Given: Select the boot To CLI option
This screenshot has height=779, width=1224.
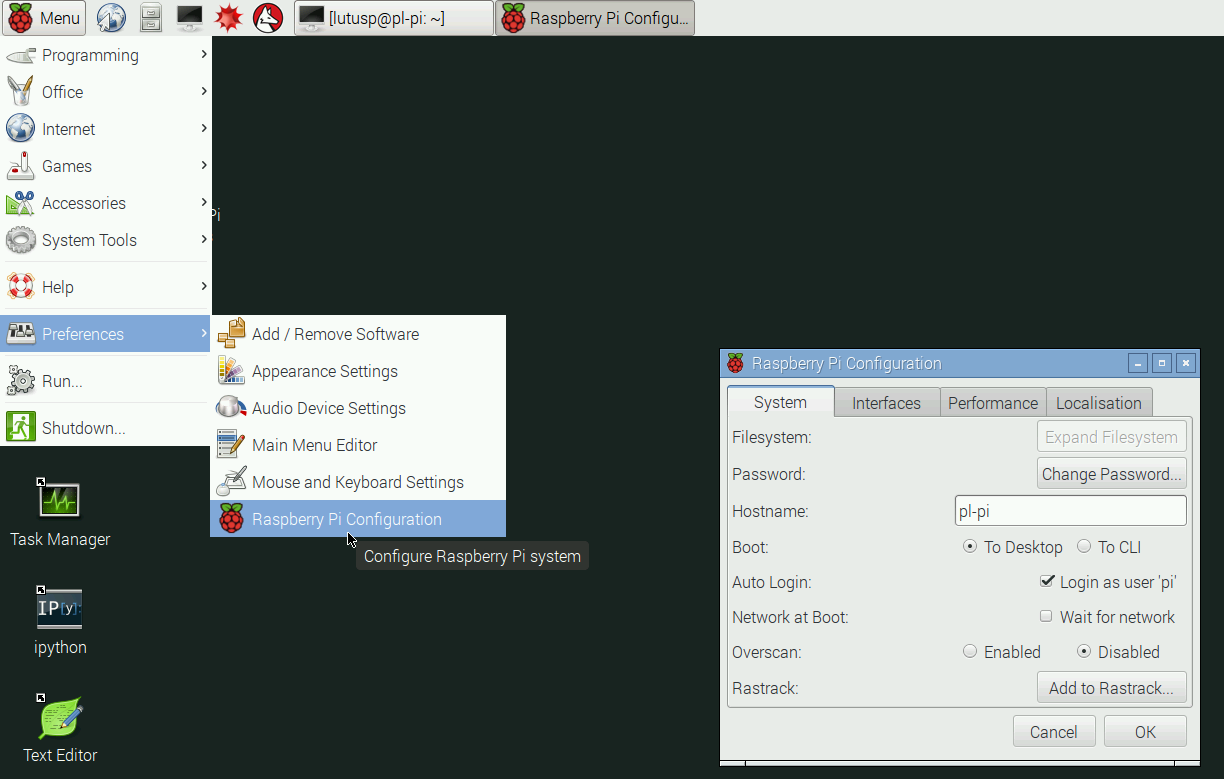Looking at the screenshot, I should tap(1109, 547).
